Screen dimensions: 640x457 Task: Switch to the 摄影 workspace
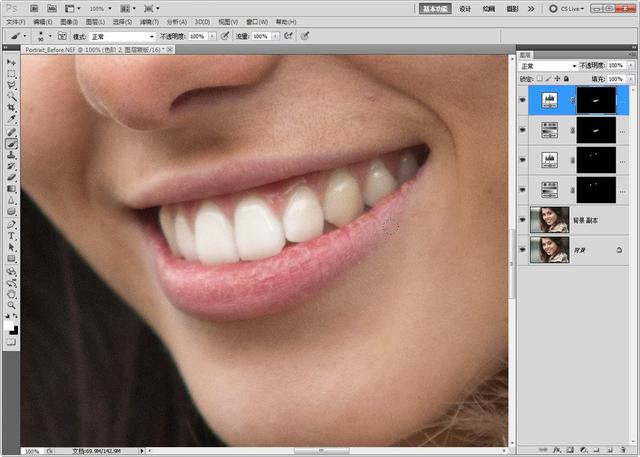pyautogui.click(x=513, y=9)
